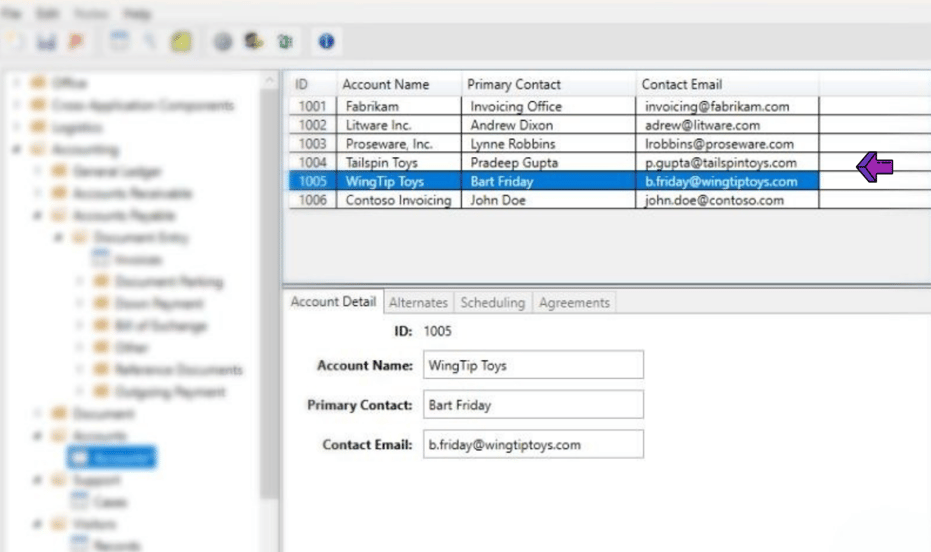Image resolution: width=931 pixels, height=552 pixels.
Task: Collapse the Document Entry node arrow
Action: (58, 237)
